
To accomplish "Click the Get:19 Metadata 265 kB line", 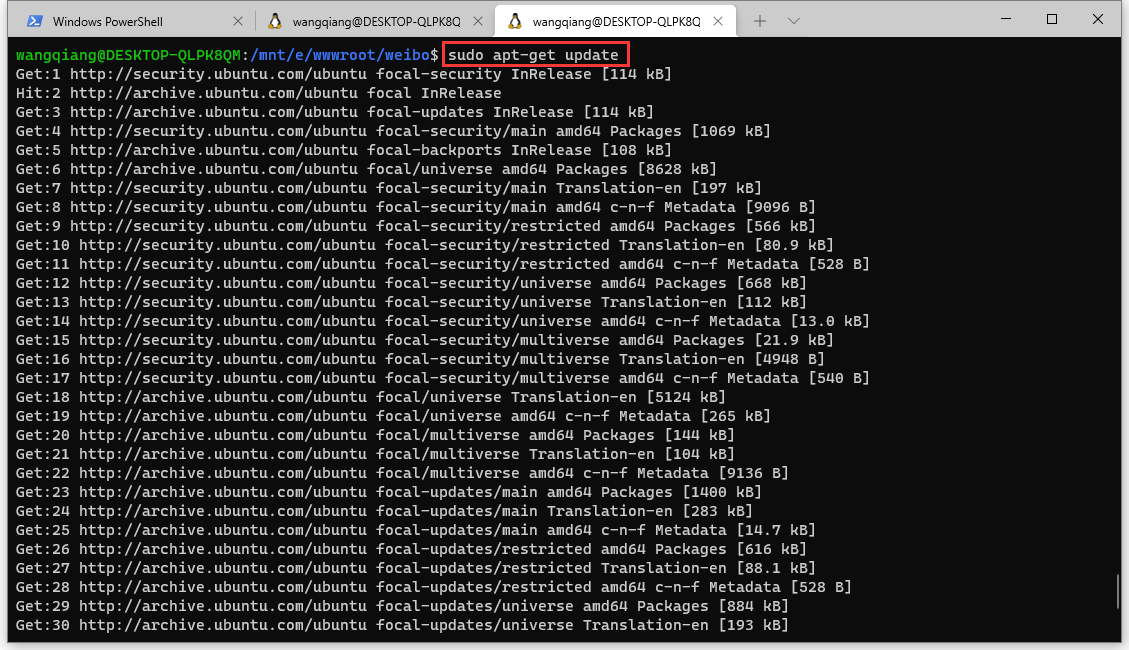I will [x=393, y=416].
